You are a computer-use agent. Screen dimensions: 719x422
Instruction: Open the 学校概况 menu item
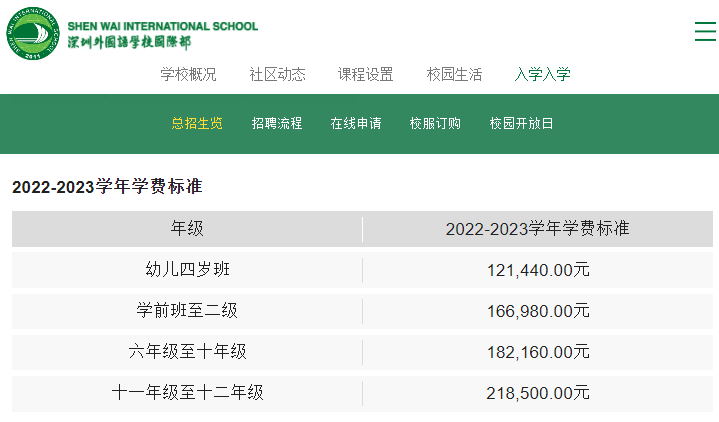(188, 74)
